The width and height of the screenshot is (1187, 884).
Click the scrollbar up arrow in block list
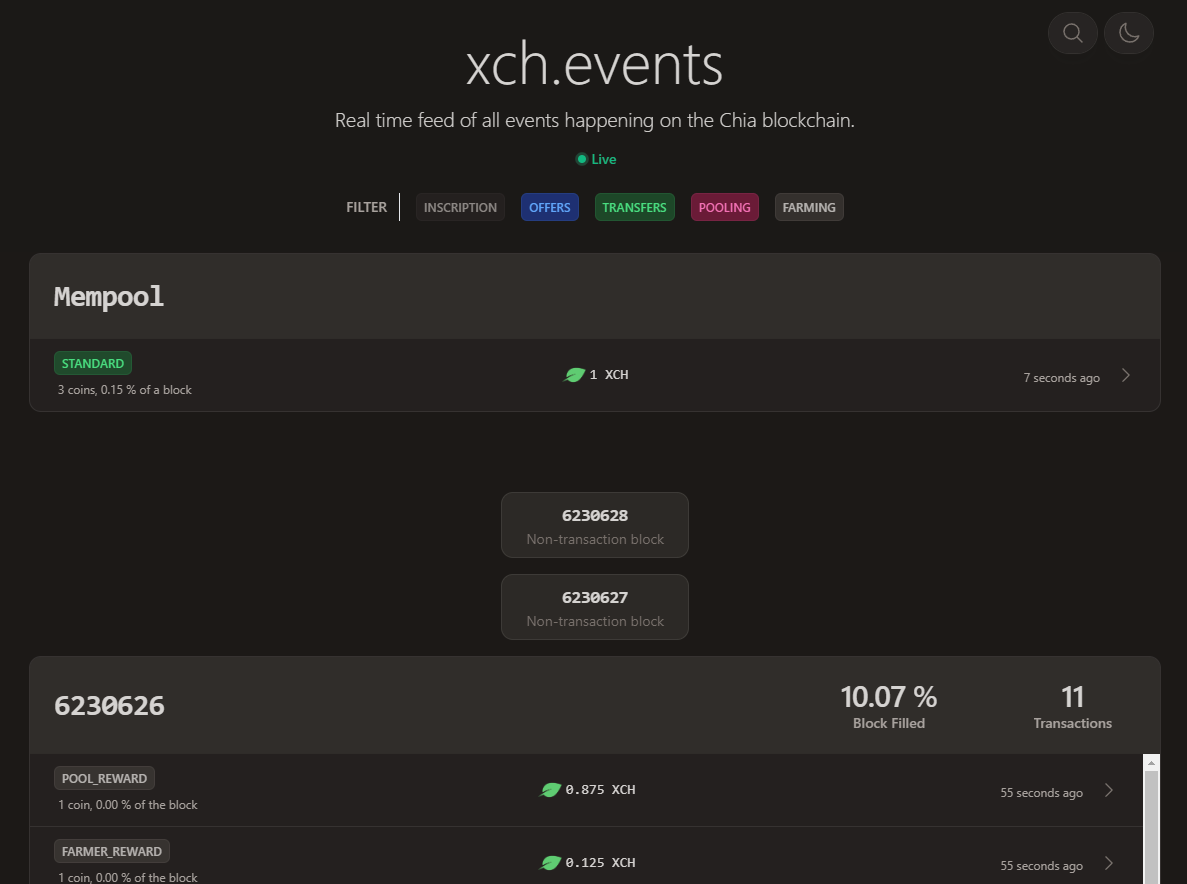[x=1151, y=763]
